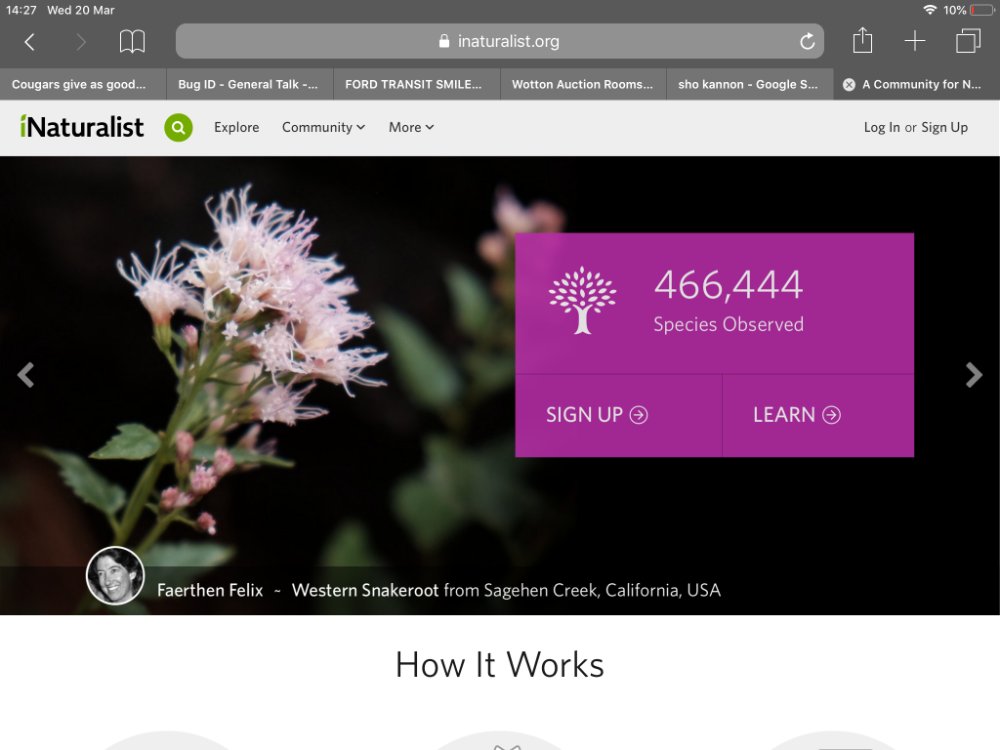Screen dimensions: 1000x750
Task: Tap the 14:27 clock in status bar
Action: point(21,10)
